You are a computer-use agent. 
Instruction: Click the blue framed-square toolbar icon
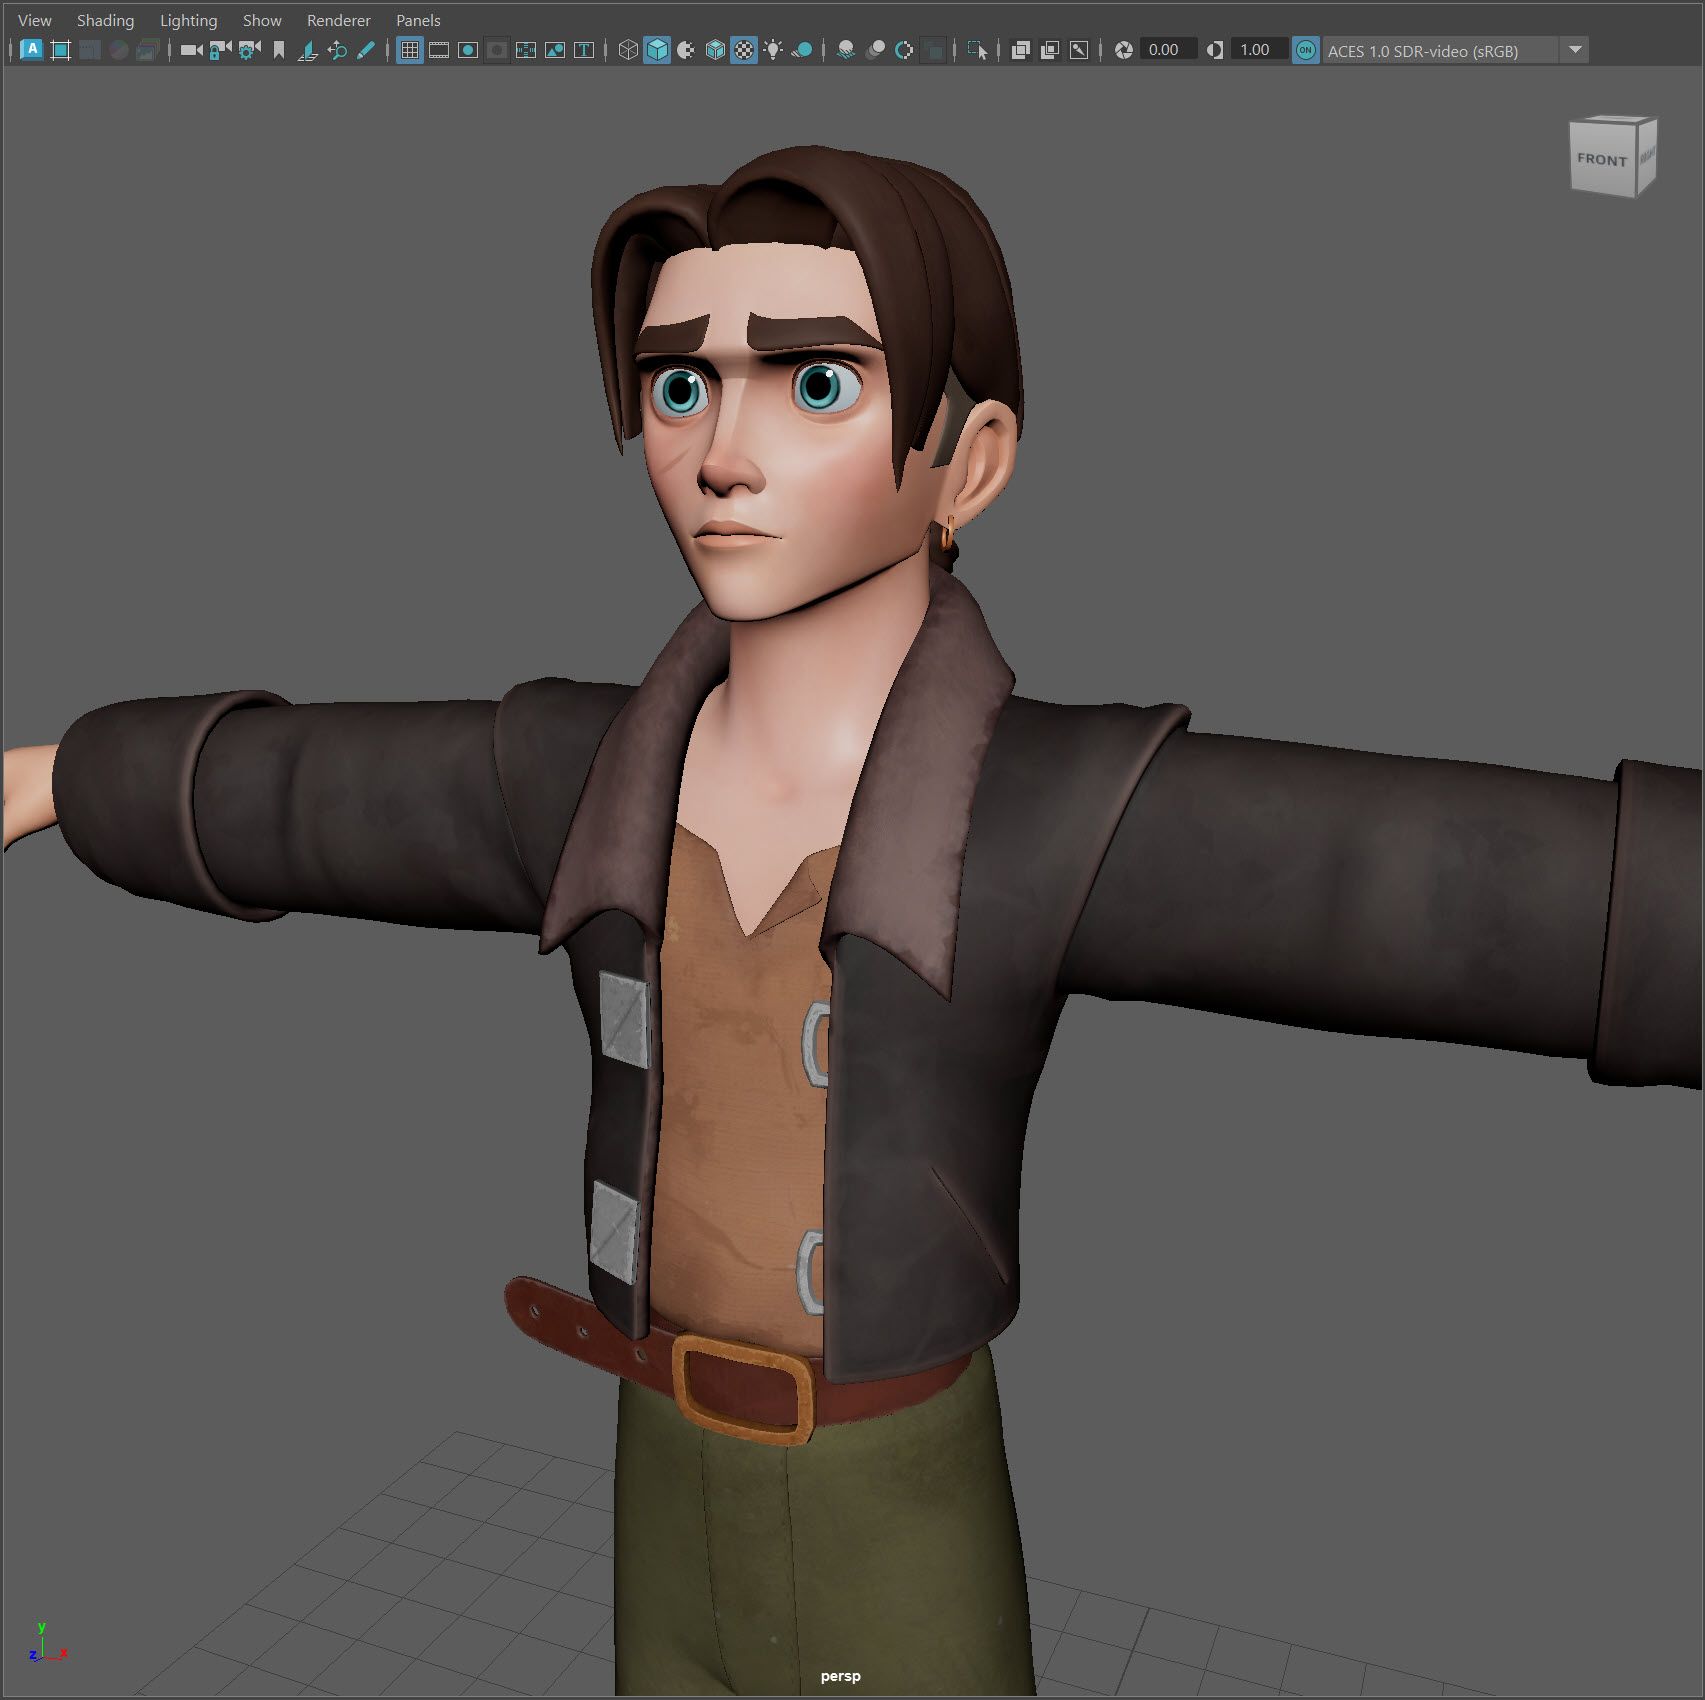[x=60, y=49]
